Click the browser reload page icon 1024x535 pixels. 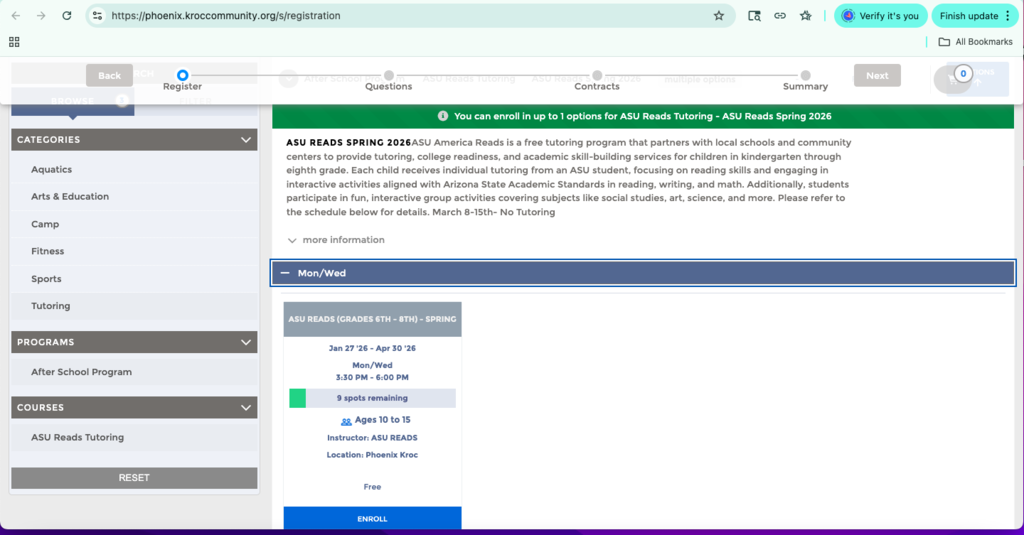[x=67, y=16]
